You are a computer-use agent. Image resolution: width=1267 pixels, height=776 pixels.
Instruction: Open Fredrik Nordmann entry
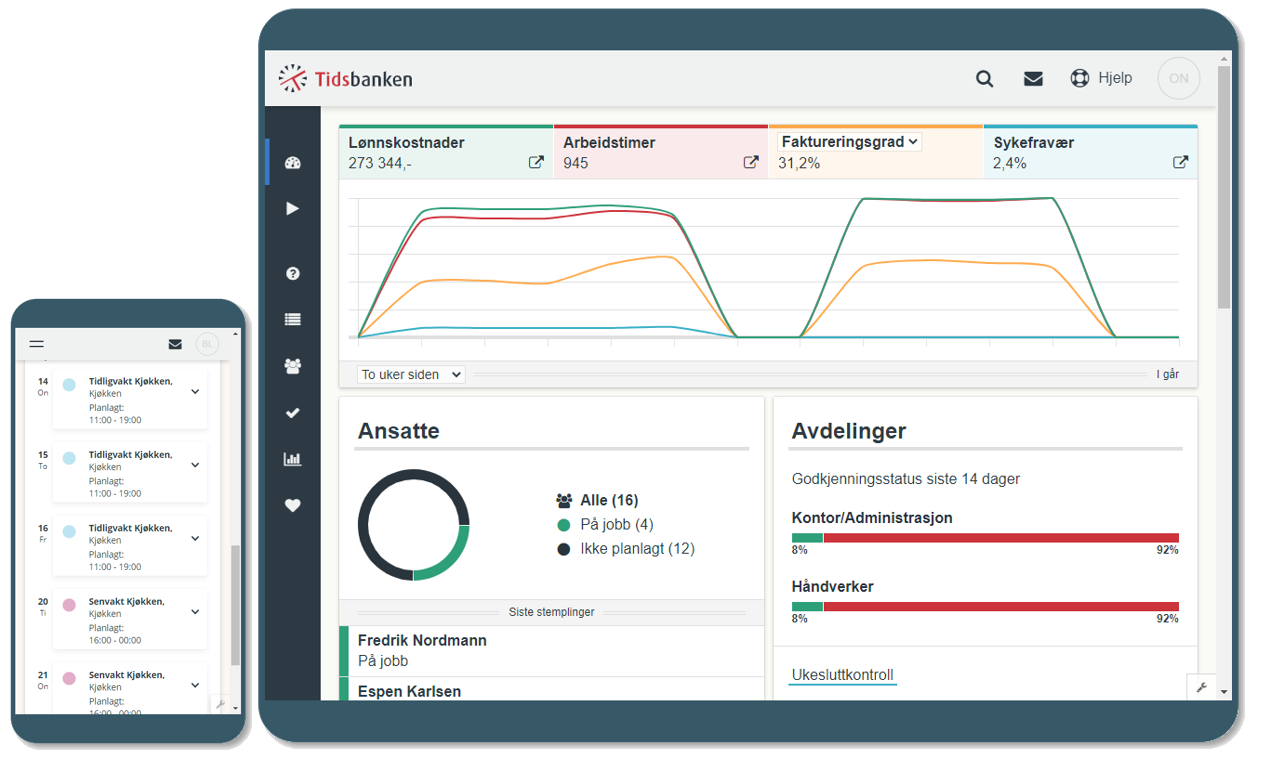coord(552,651)
